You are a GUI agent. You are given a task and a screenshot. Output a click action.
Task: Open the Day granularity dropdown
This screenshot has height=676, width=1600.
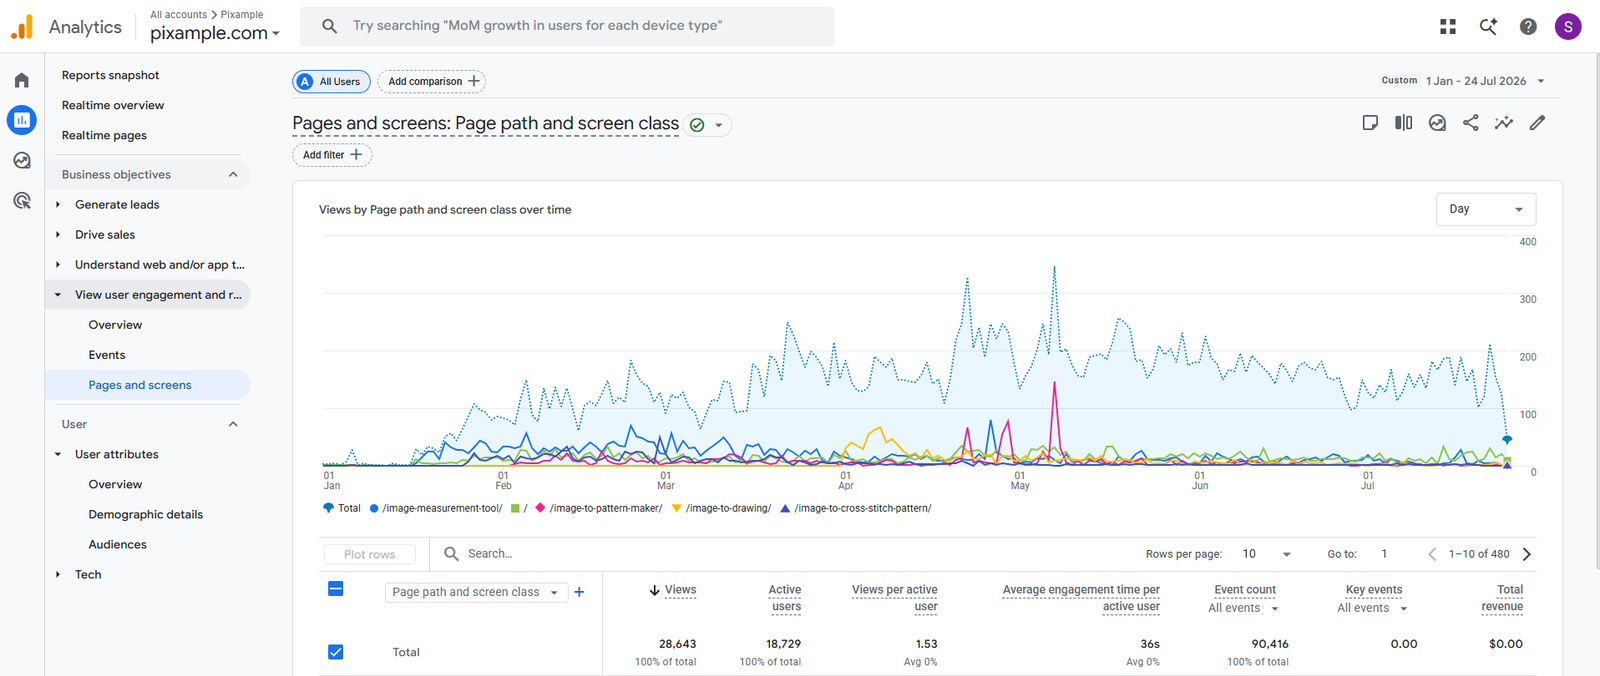pos(1486,209)
